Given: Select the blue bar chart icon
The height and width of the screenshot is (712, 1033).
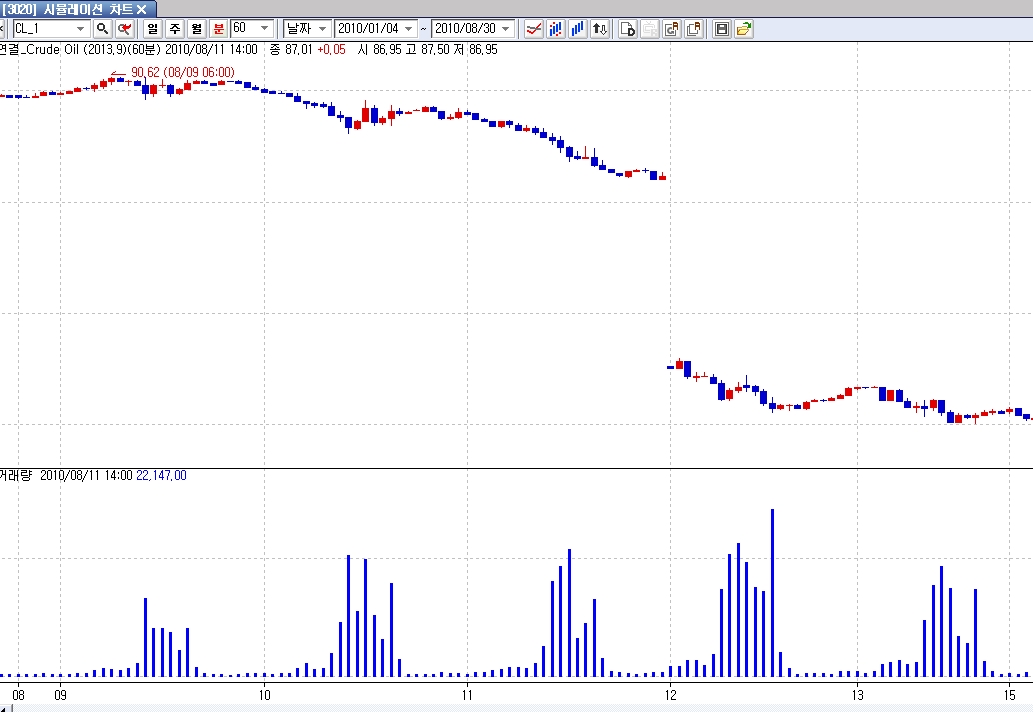Looking at the screenshot, I should click(x=578, y=29).
